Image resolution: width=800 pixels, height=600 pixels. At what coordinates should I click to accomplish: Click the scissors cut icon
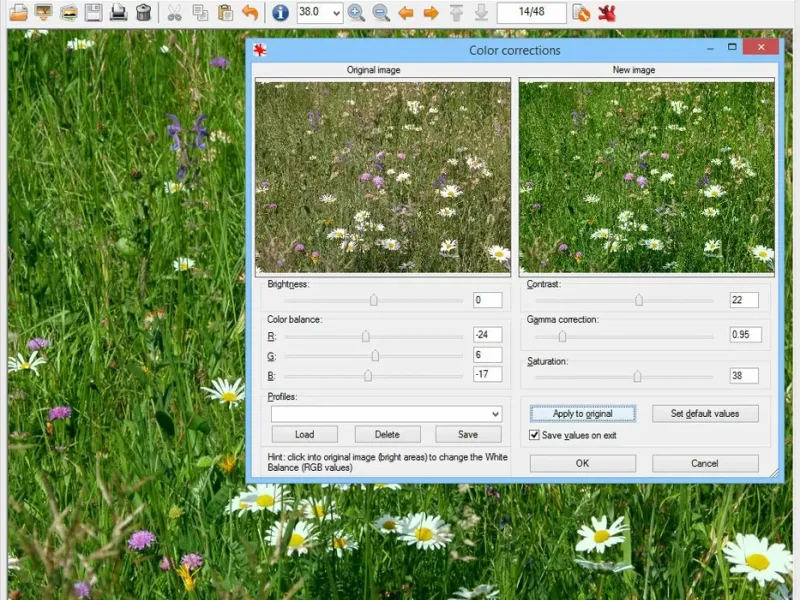point(174,13)
